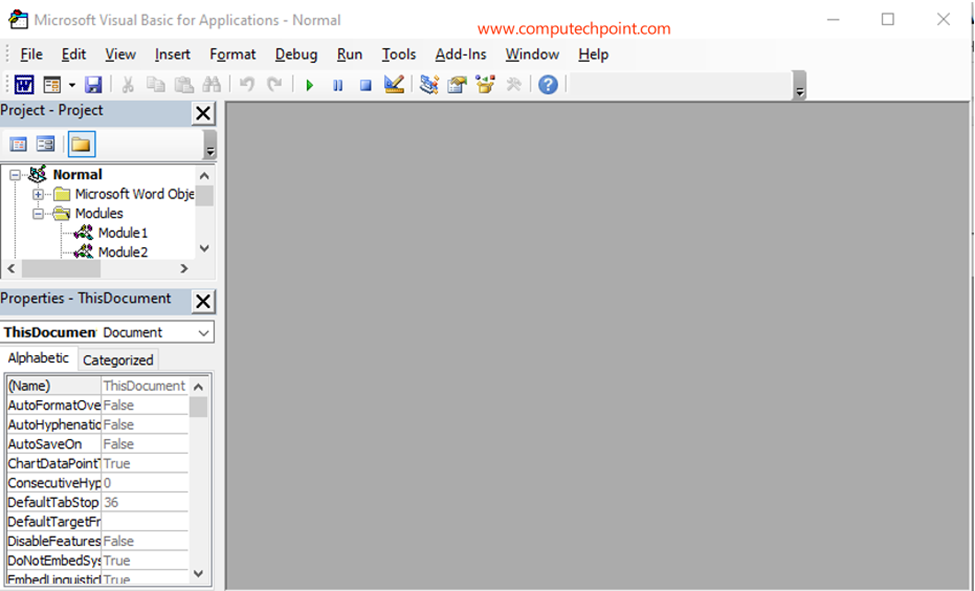Open the Insert object dropdown arrow
Image resolution: width=975 pixels, height=591 pixels.
click(x=72, y=85)
